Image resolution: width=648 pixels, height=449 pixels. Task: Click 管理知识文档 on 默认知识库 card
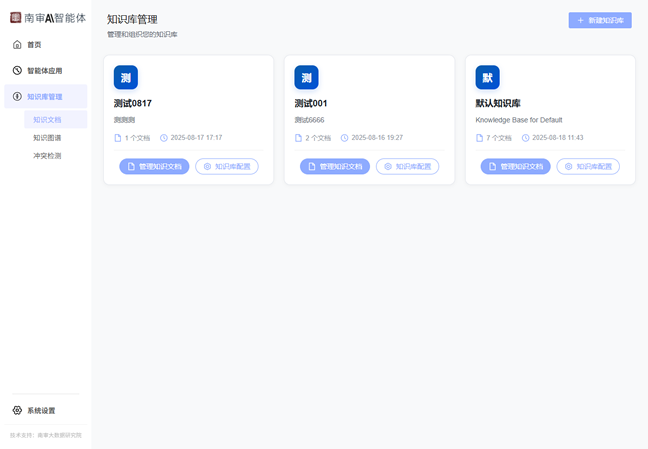[515, 166]
